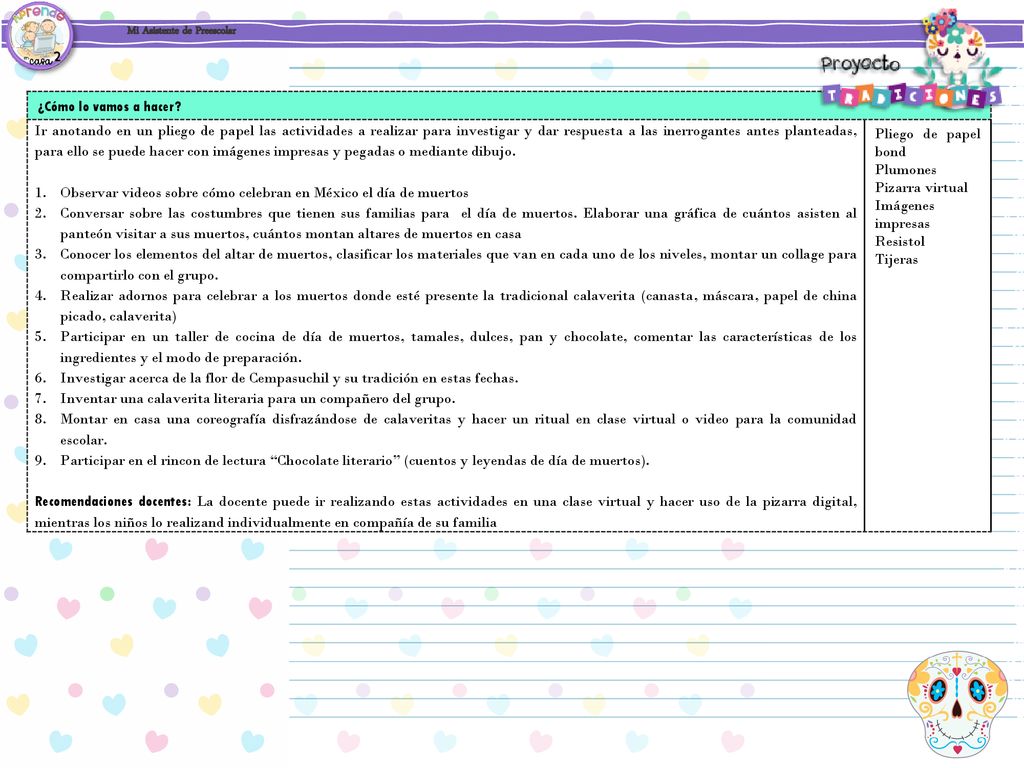The width and height of the screenshot is (1024, 768).
Task: Click the flowered skull beside Proyecto
Action: click(x=957, y=46)
